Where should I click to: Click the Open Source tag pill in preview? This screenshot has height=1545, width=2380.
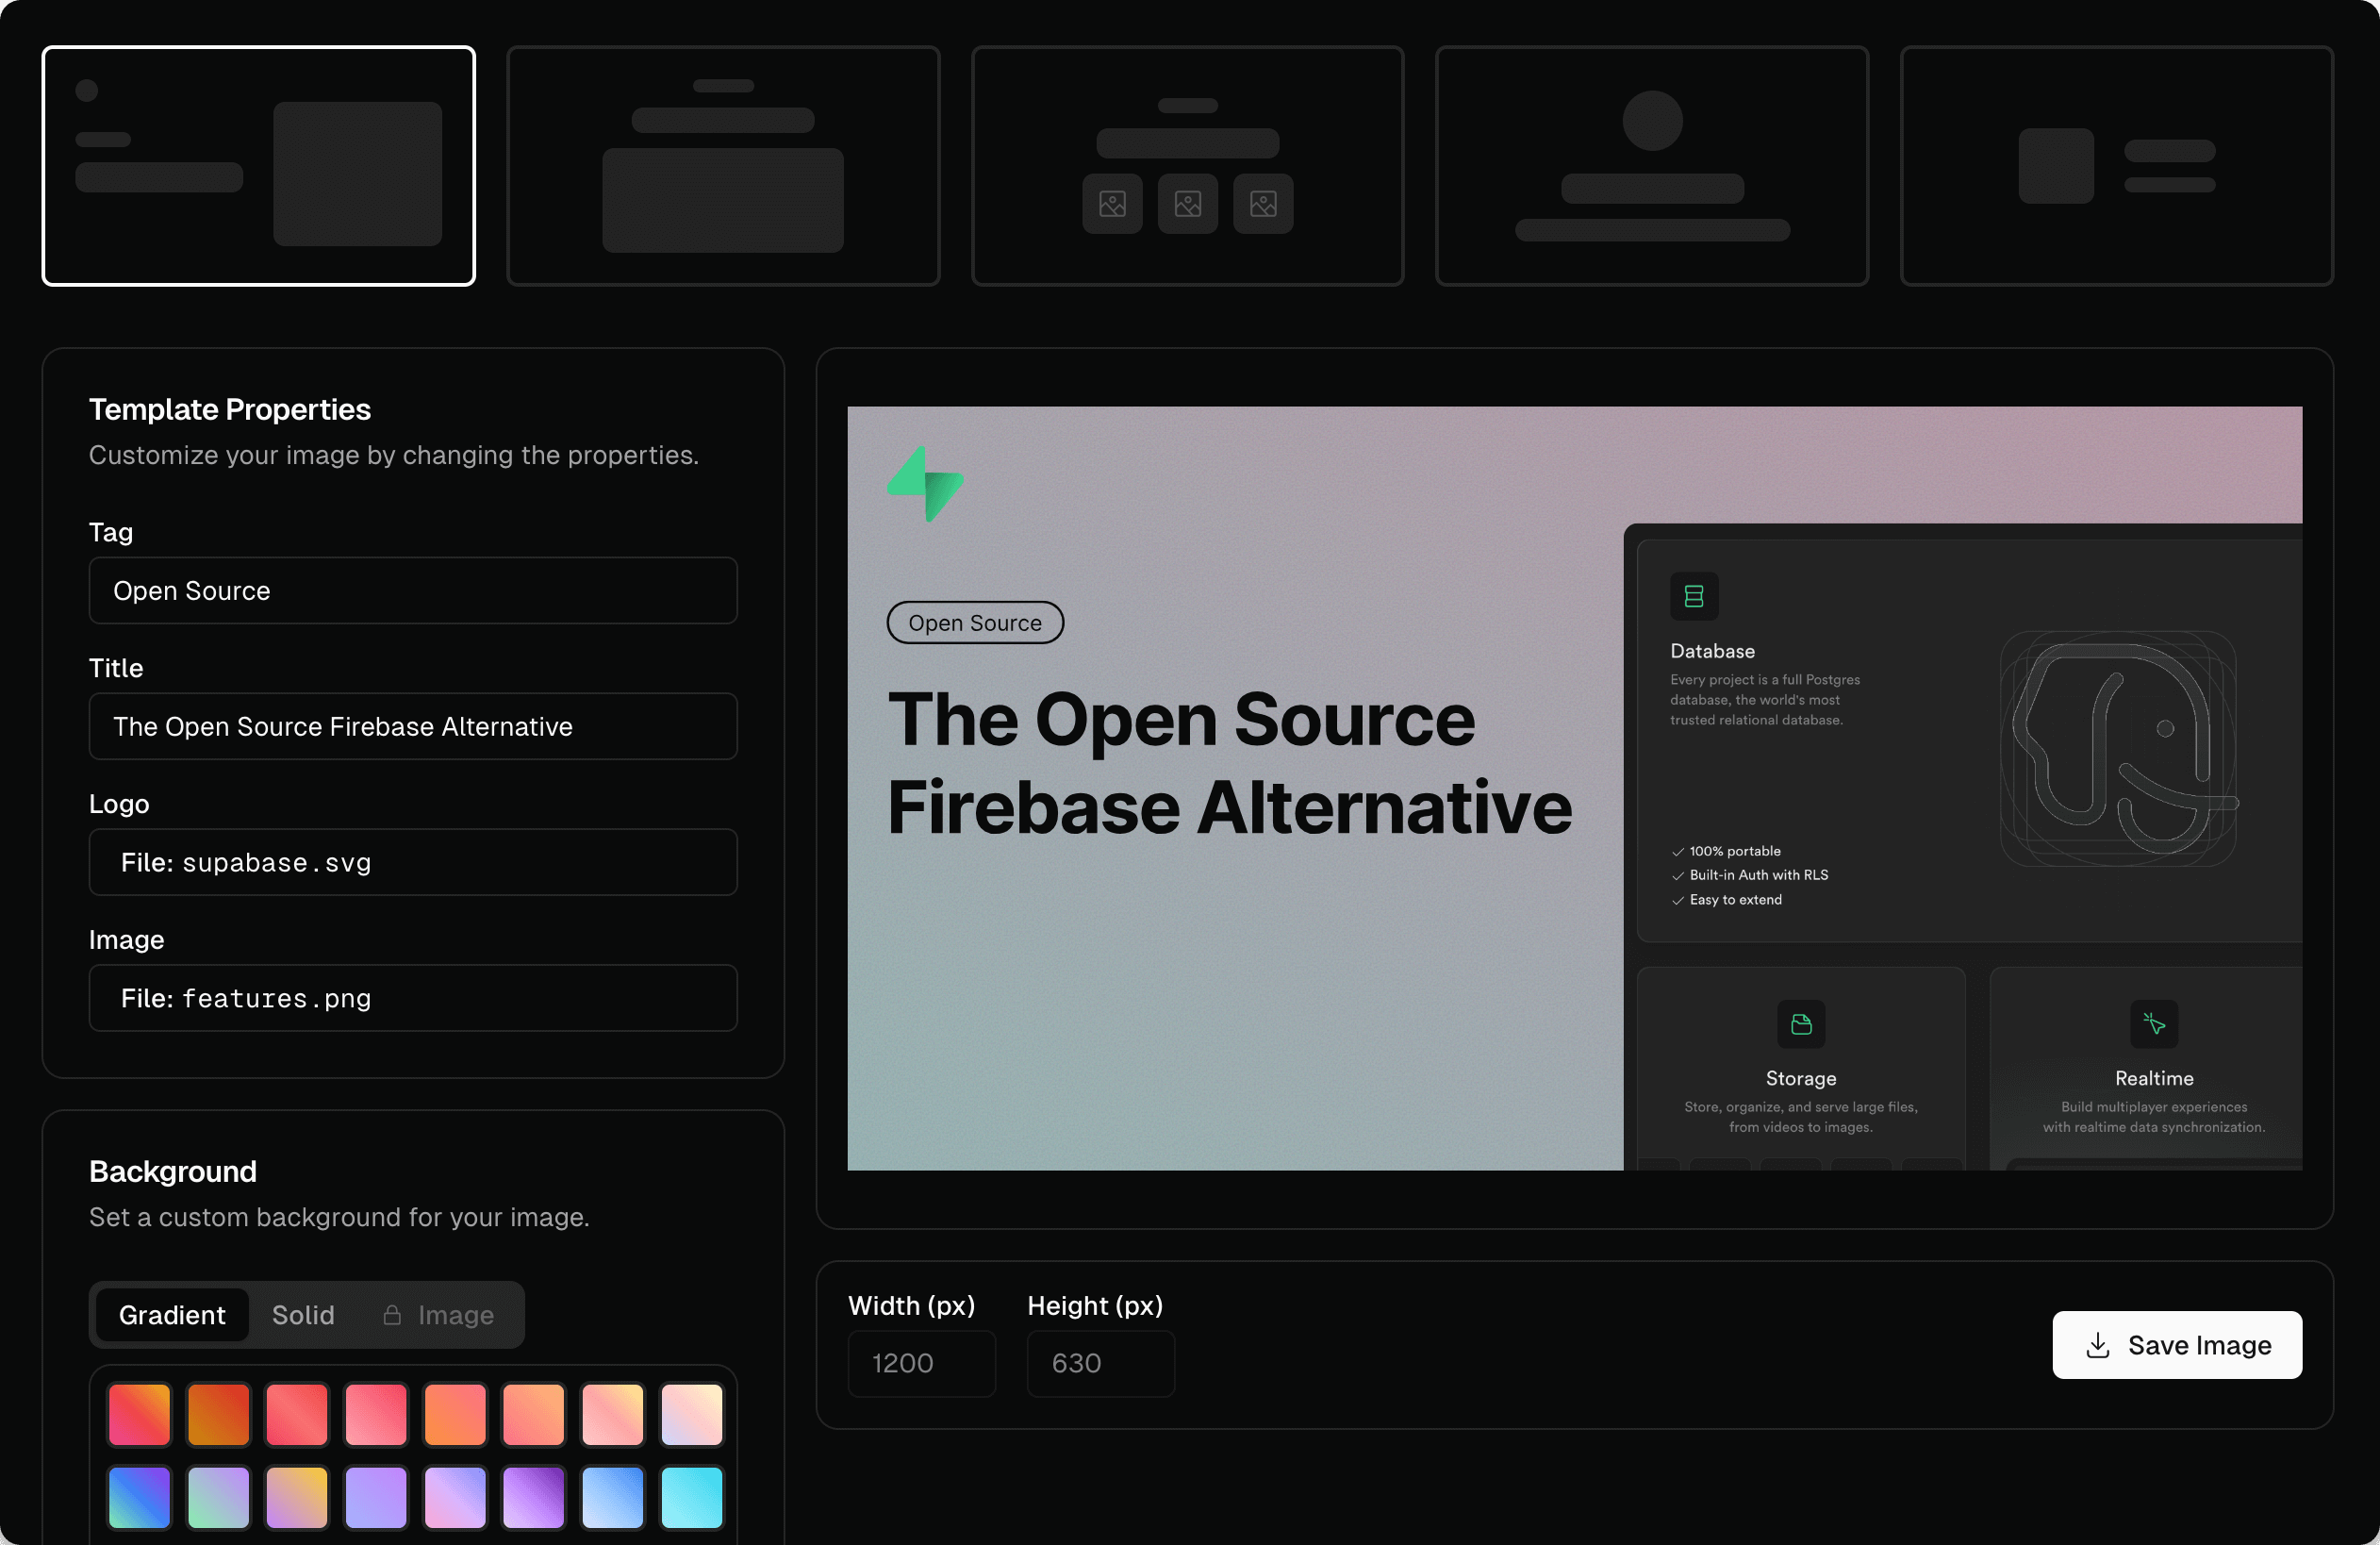point(975,623)
